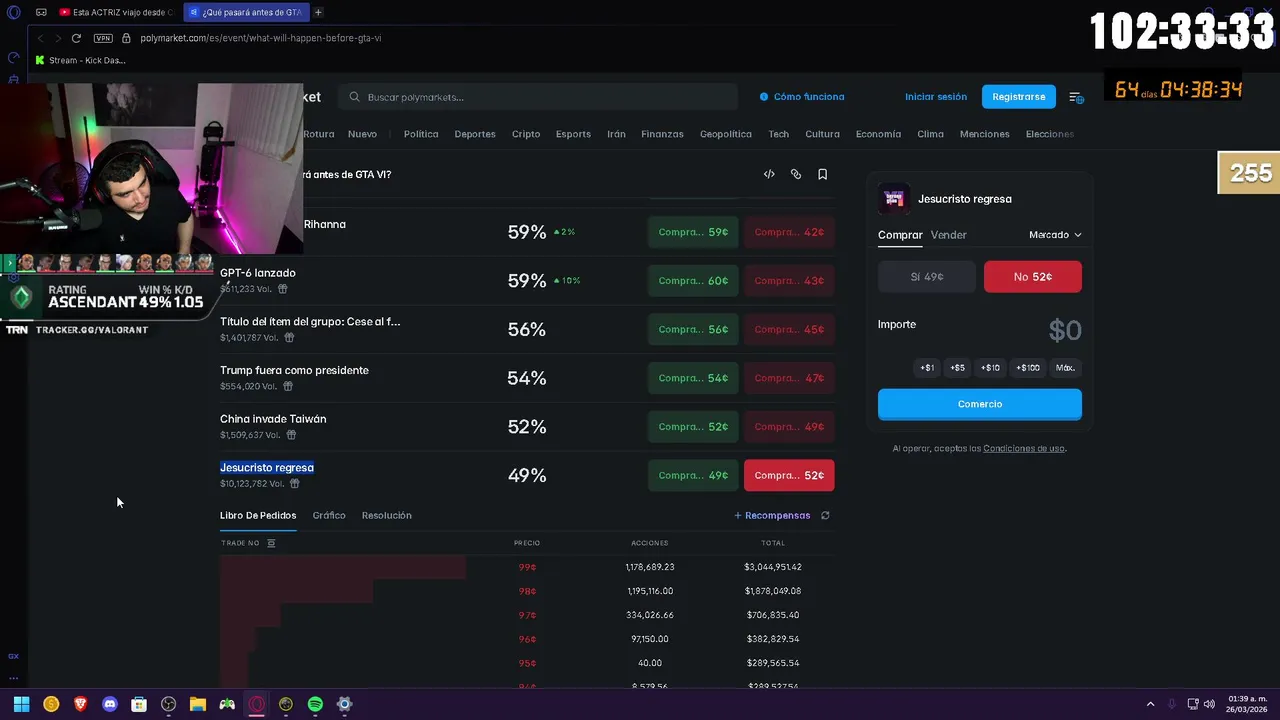Buy No at 49¢ on China invade Taiwán

point(789,427)
